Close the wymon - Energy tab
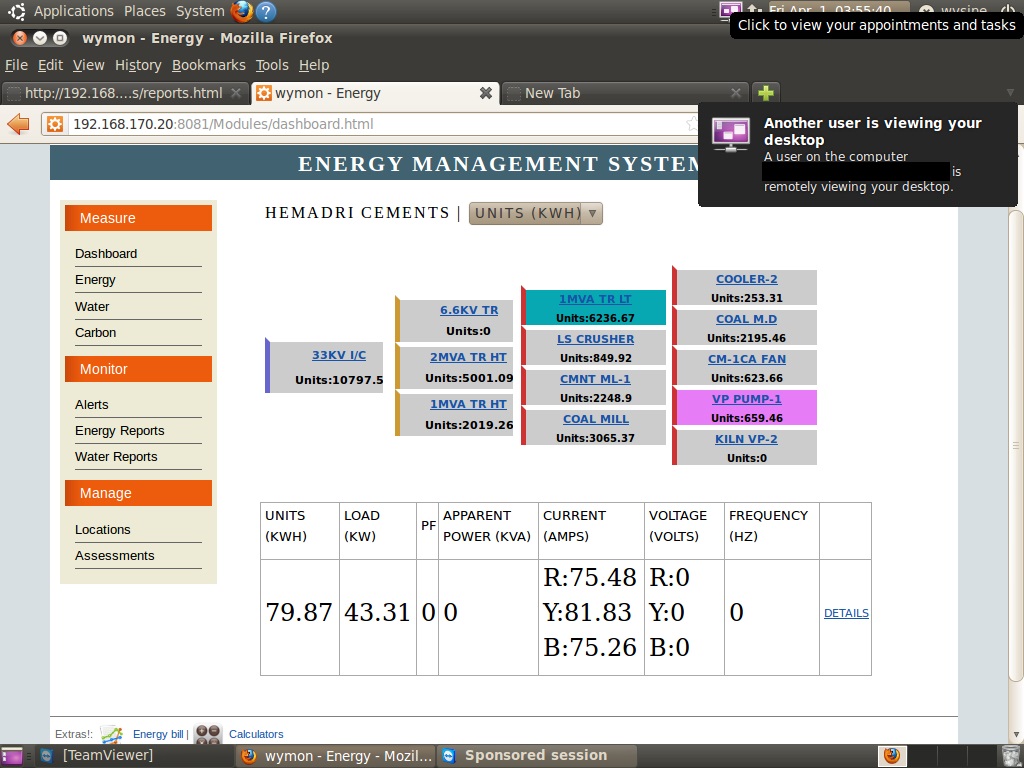The image size is (1024, 768). [486, 93]
